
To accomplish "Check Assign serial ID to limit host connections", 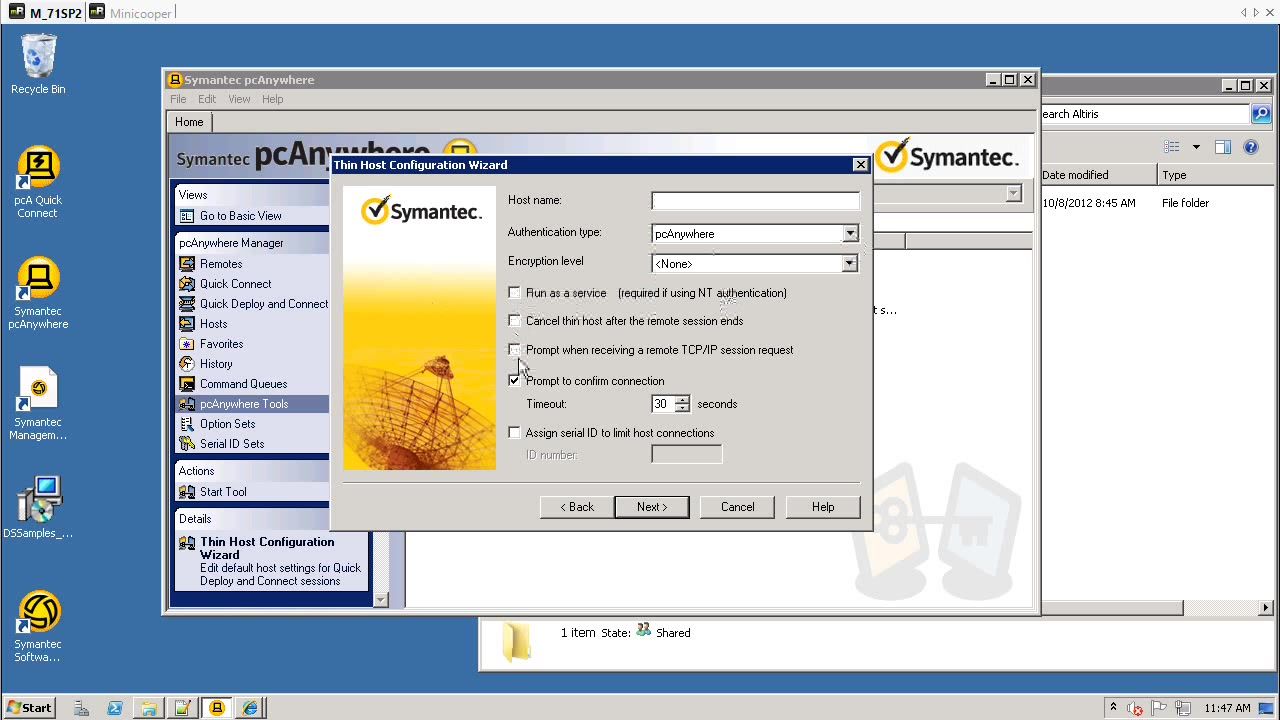I will [x=514, y=432].
